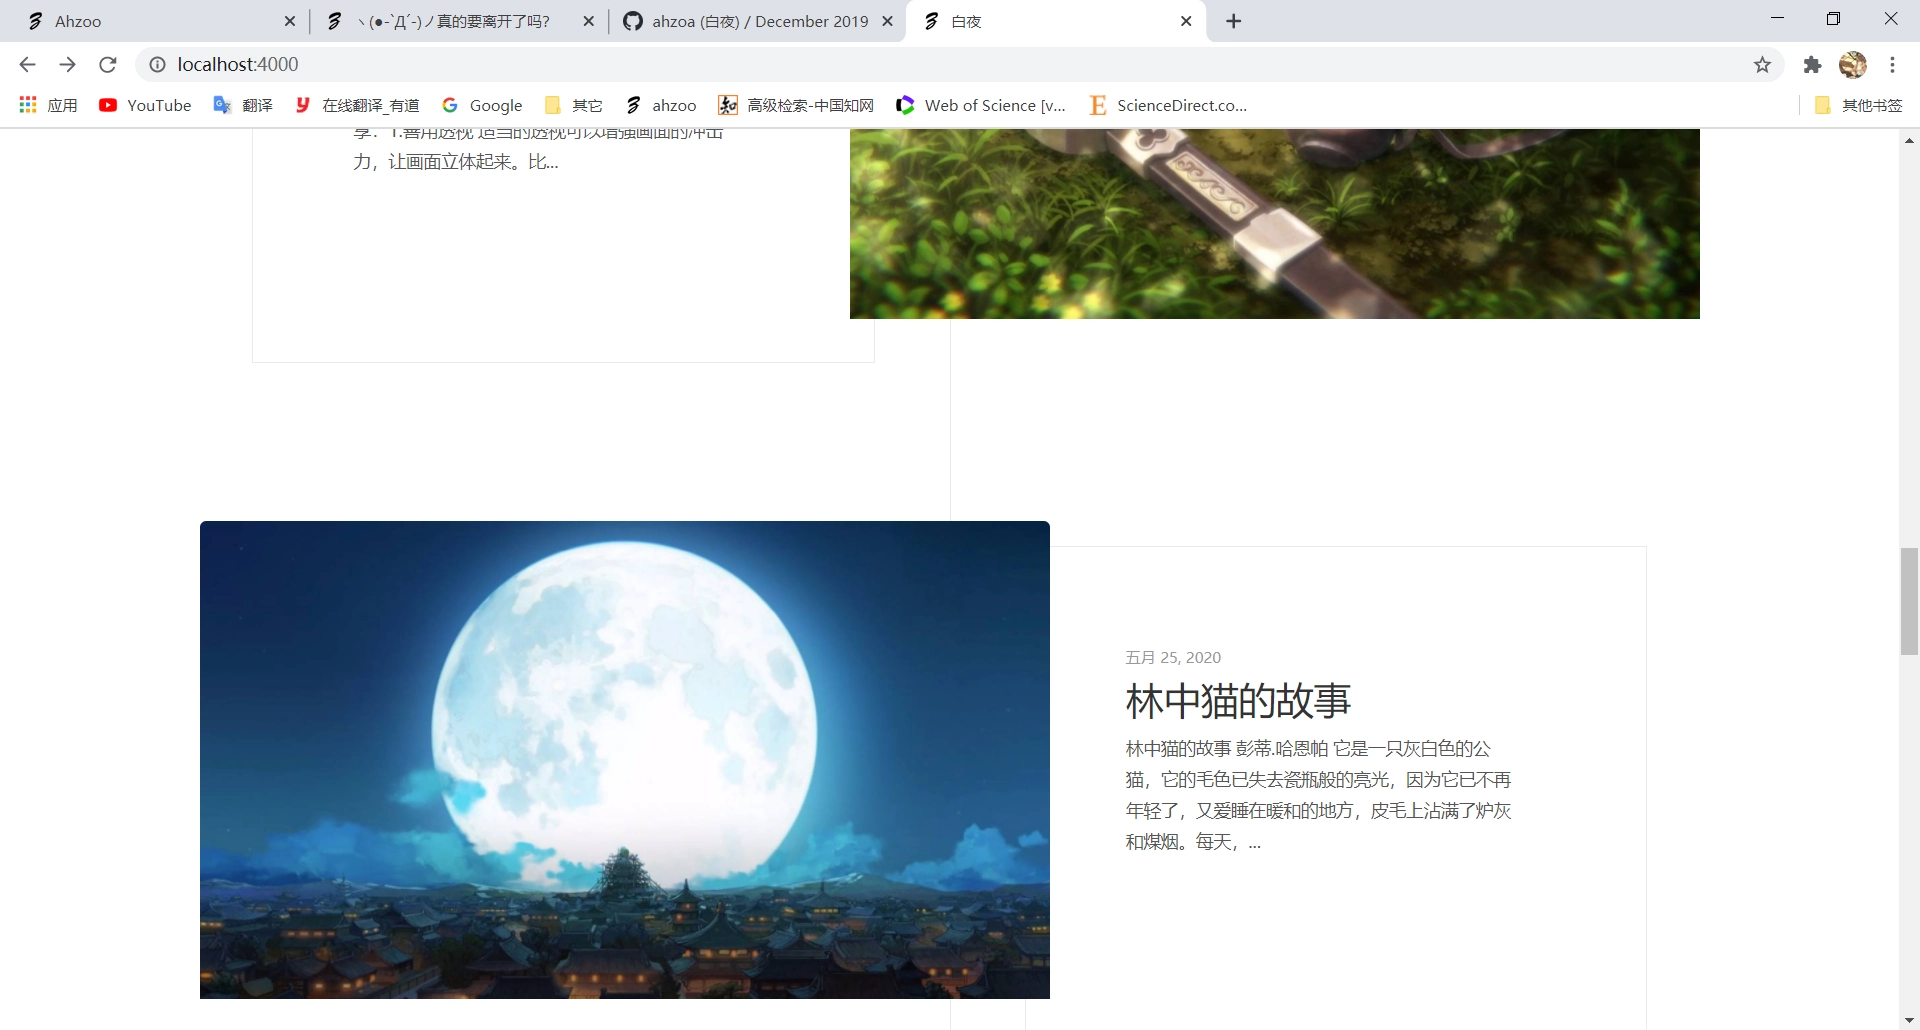Image resolution: width=1920 pixels, height=1030 pixels.
Task: Open the Chrome profile avatar
Action: (x=1852, y=65)
